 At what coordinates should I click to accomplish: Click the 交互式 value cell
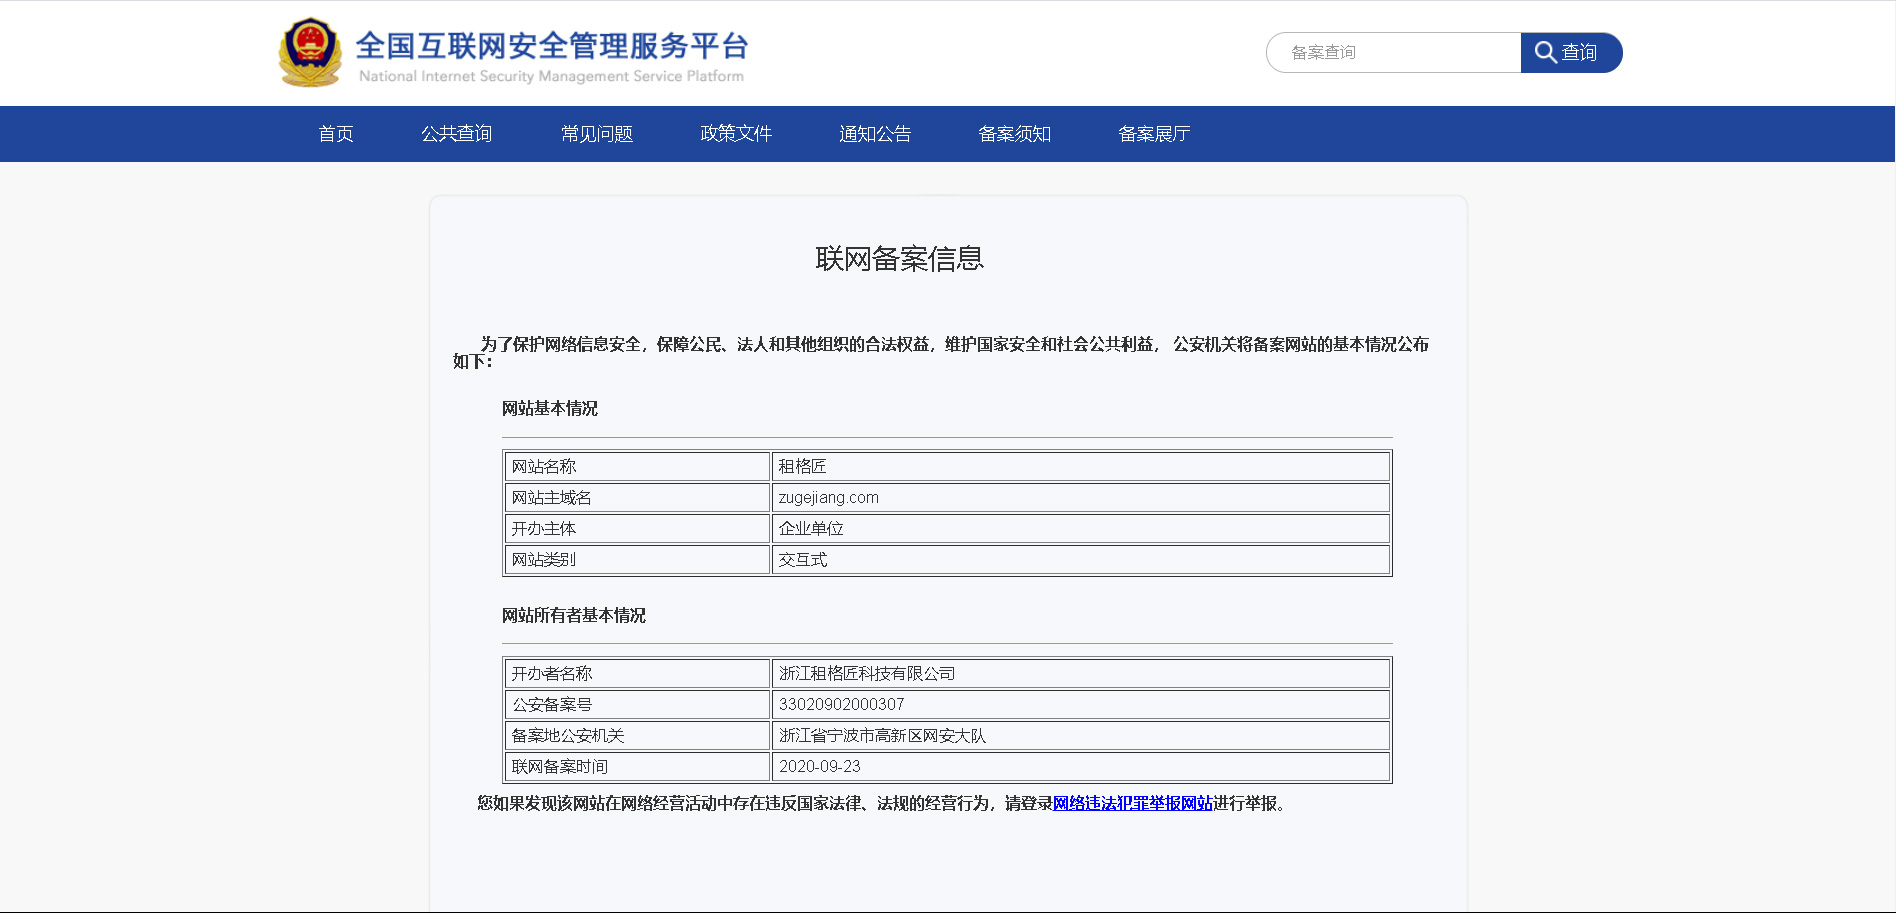(1081, 560)
